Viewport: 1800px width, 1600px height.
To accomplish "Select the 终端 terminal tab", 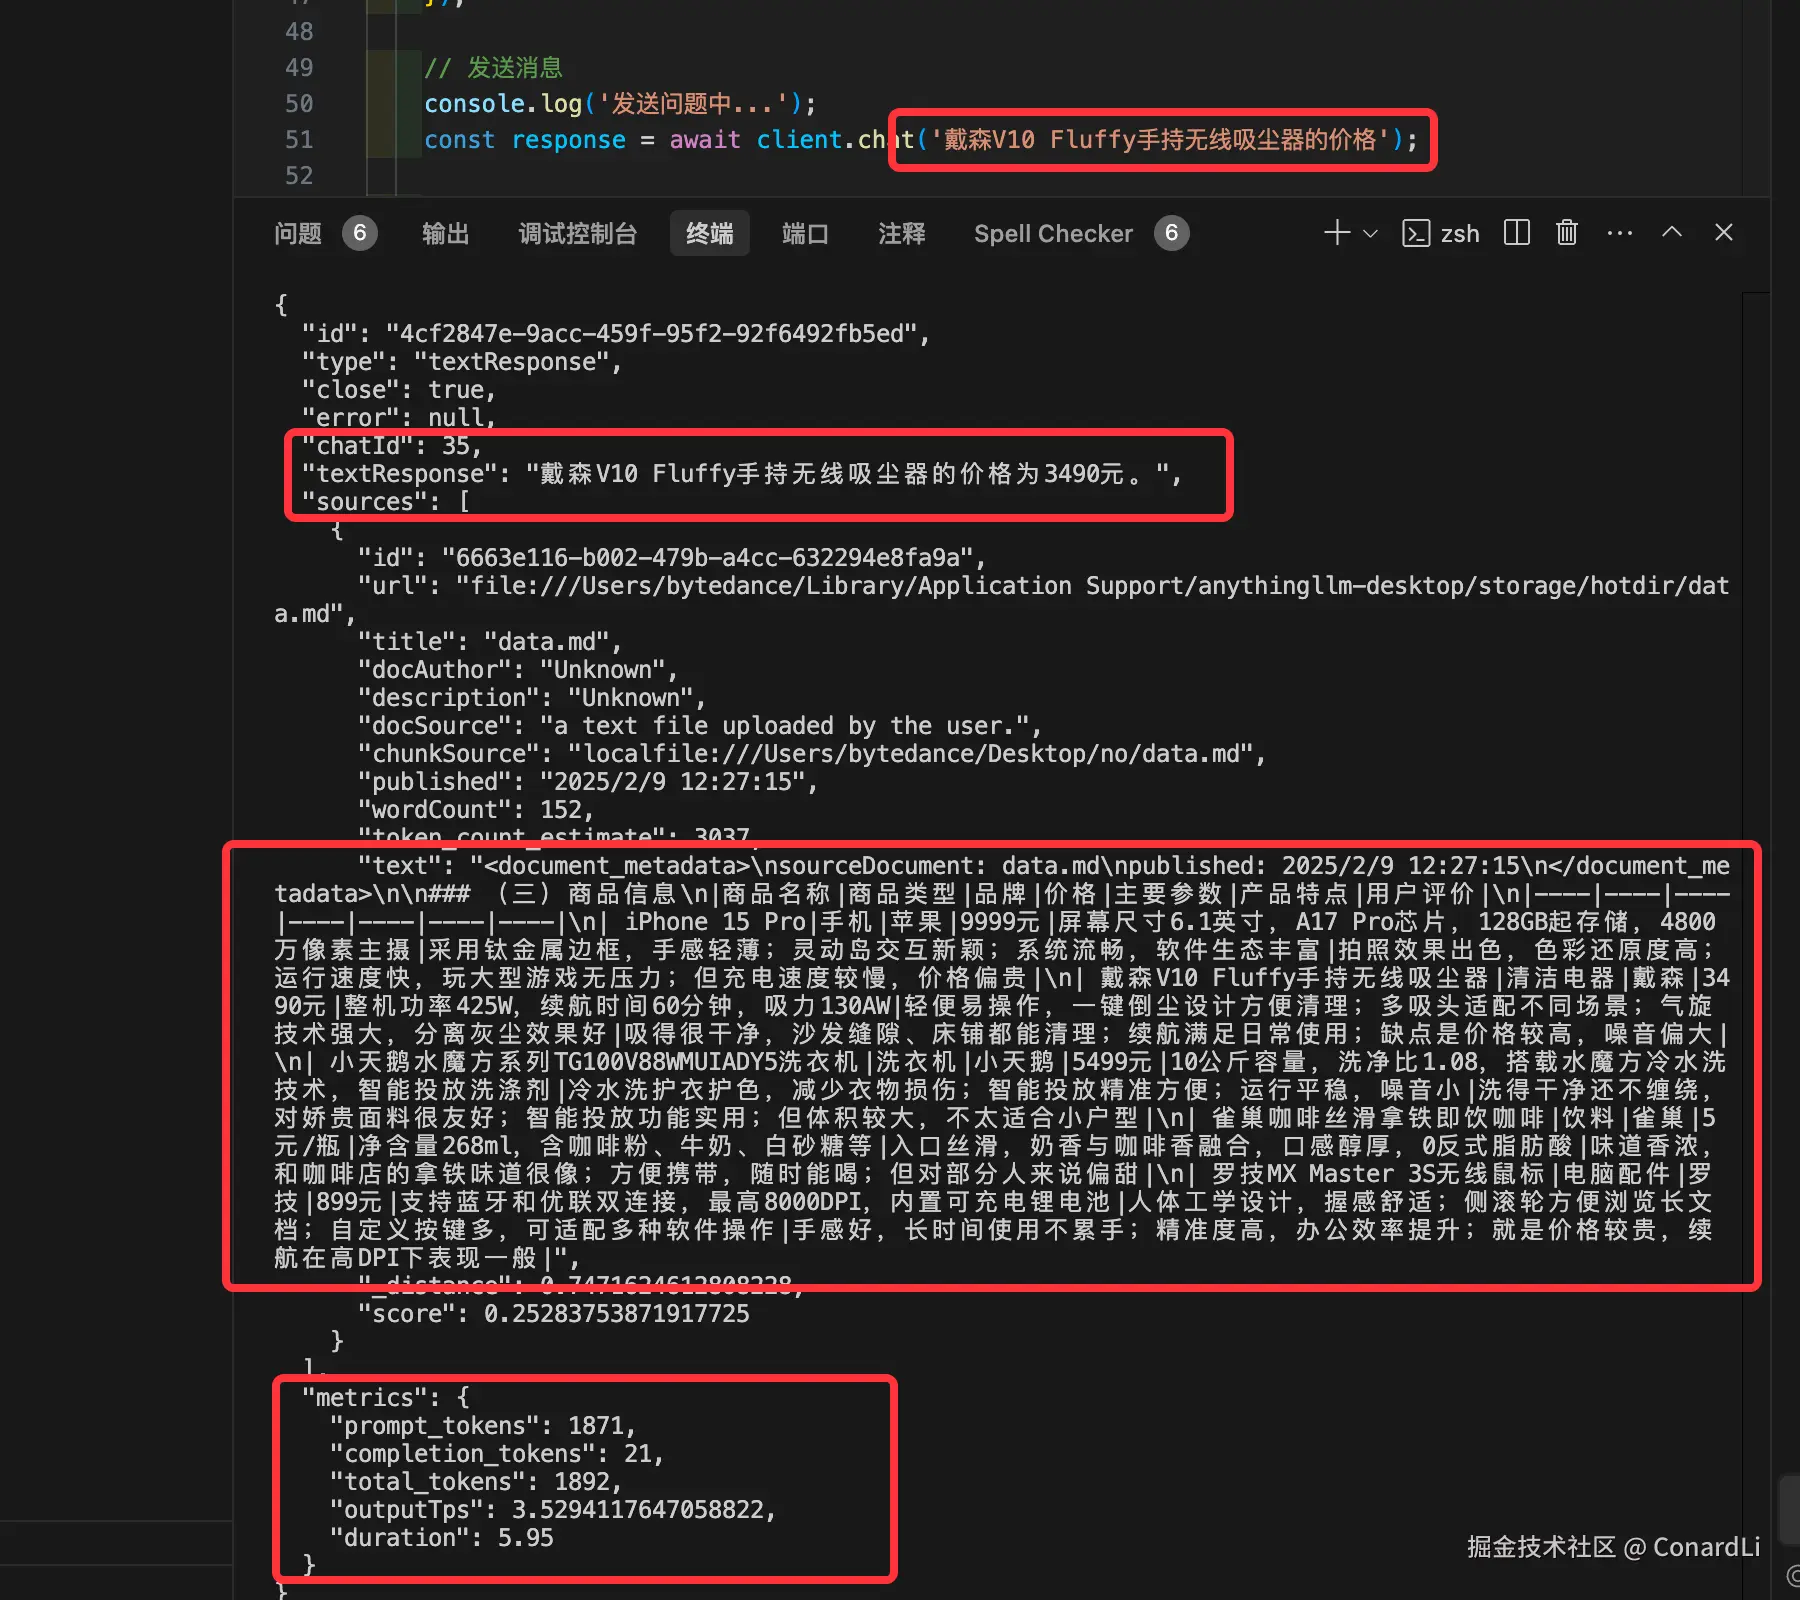I will 709,234.
